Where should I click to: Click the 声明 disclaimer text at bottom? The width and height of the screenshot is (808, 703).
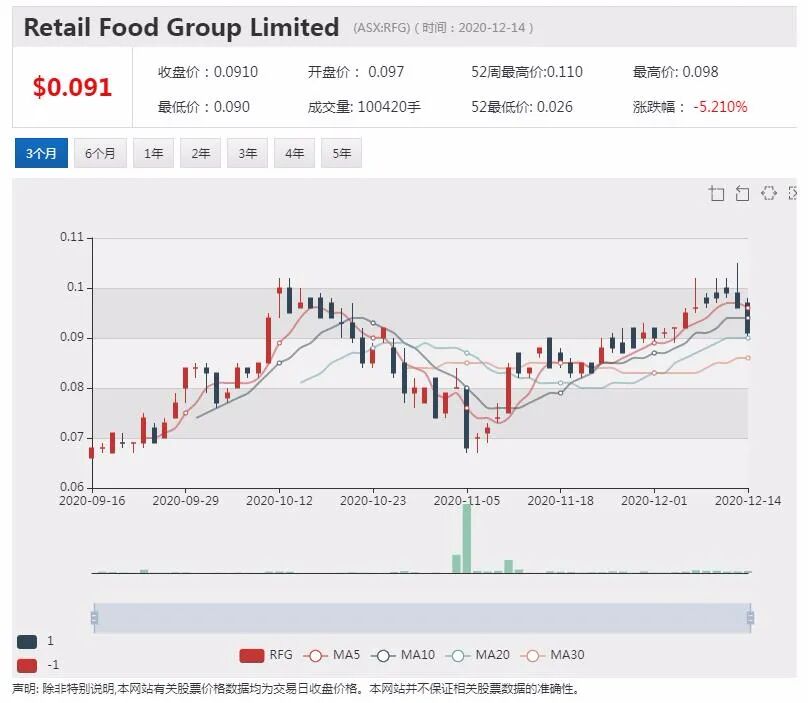pos(296,689)
